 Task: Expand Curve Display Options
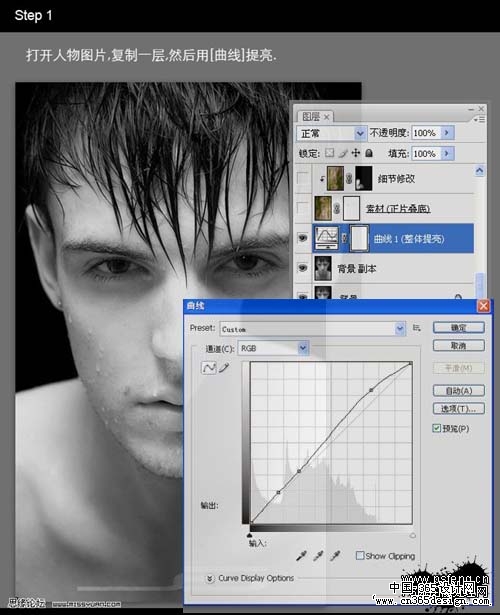(x=210, y=578)
